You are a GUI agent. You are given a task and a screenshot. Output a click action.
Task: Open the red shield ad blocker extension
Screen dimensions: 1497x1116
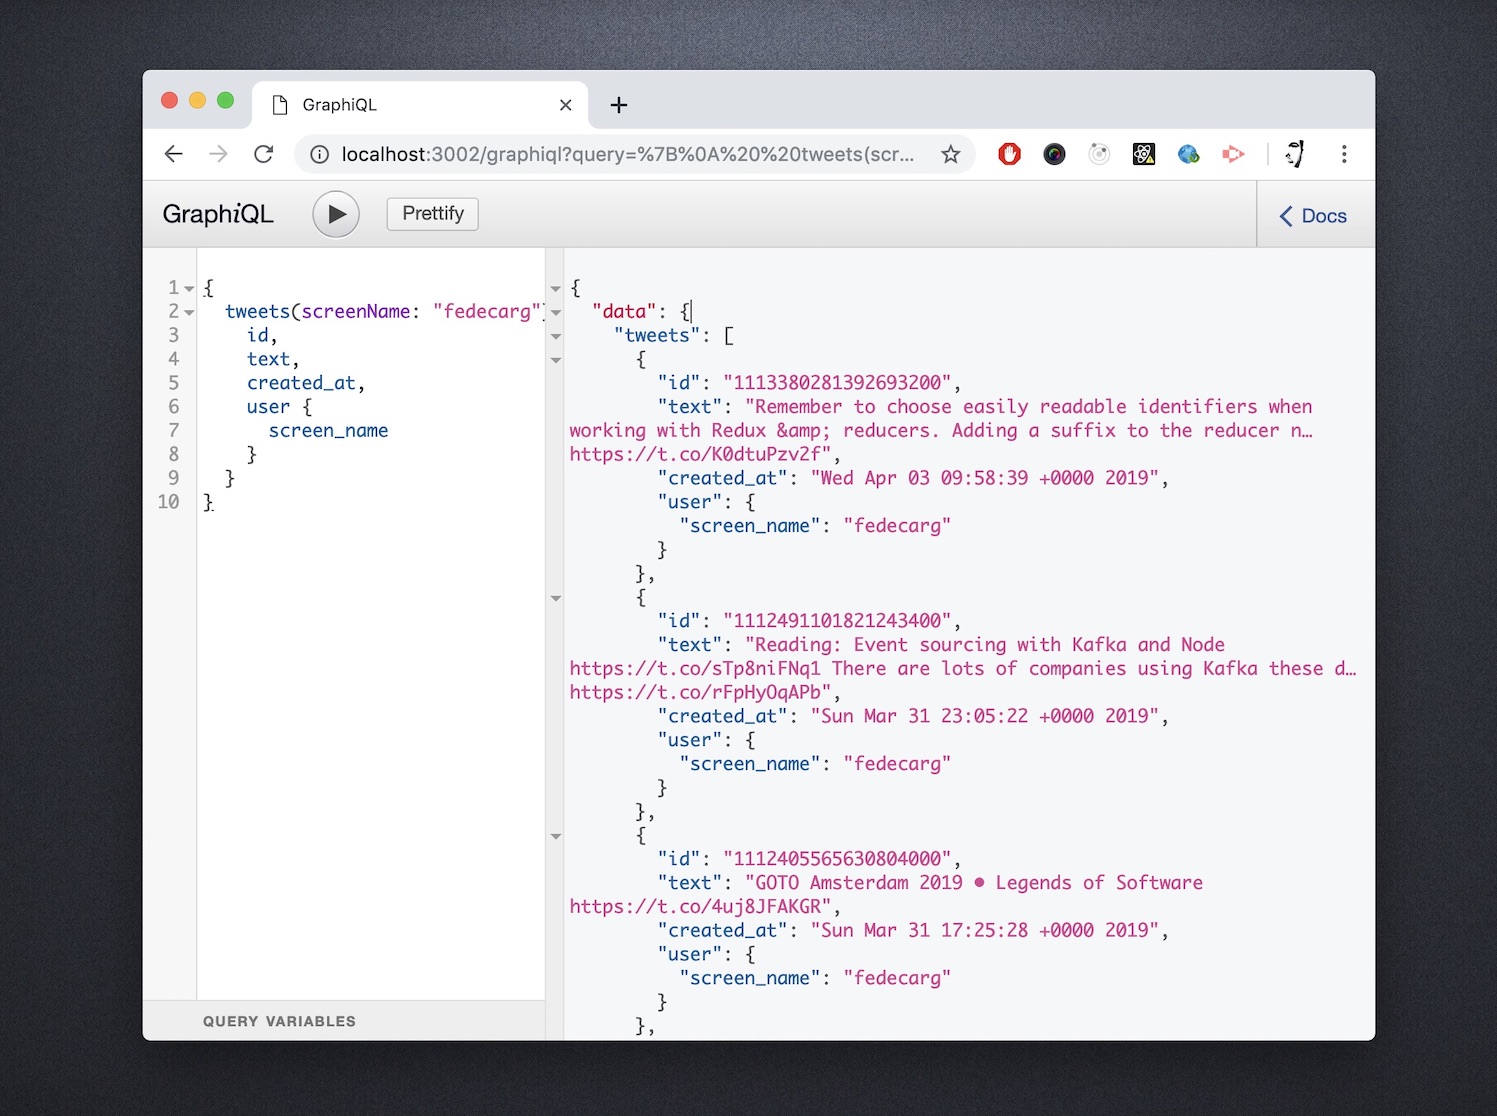click(1010, 154)
